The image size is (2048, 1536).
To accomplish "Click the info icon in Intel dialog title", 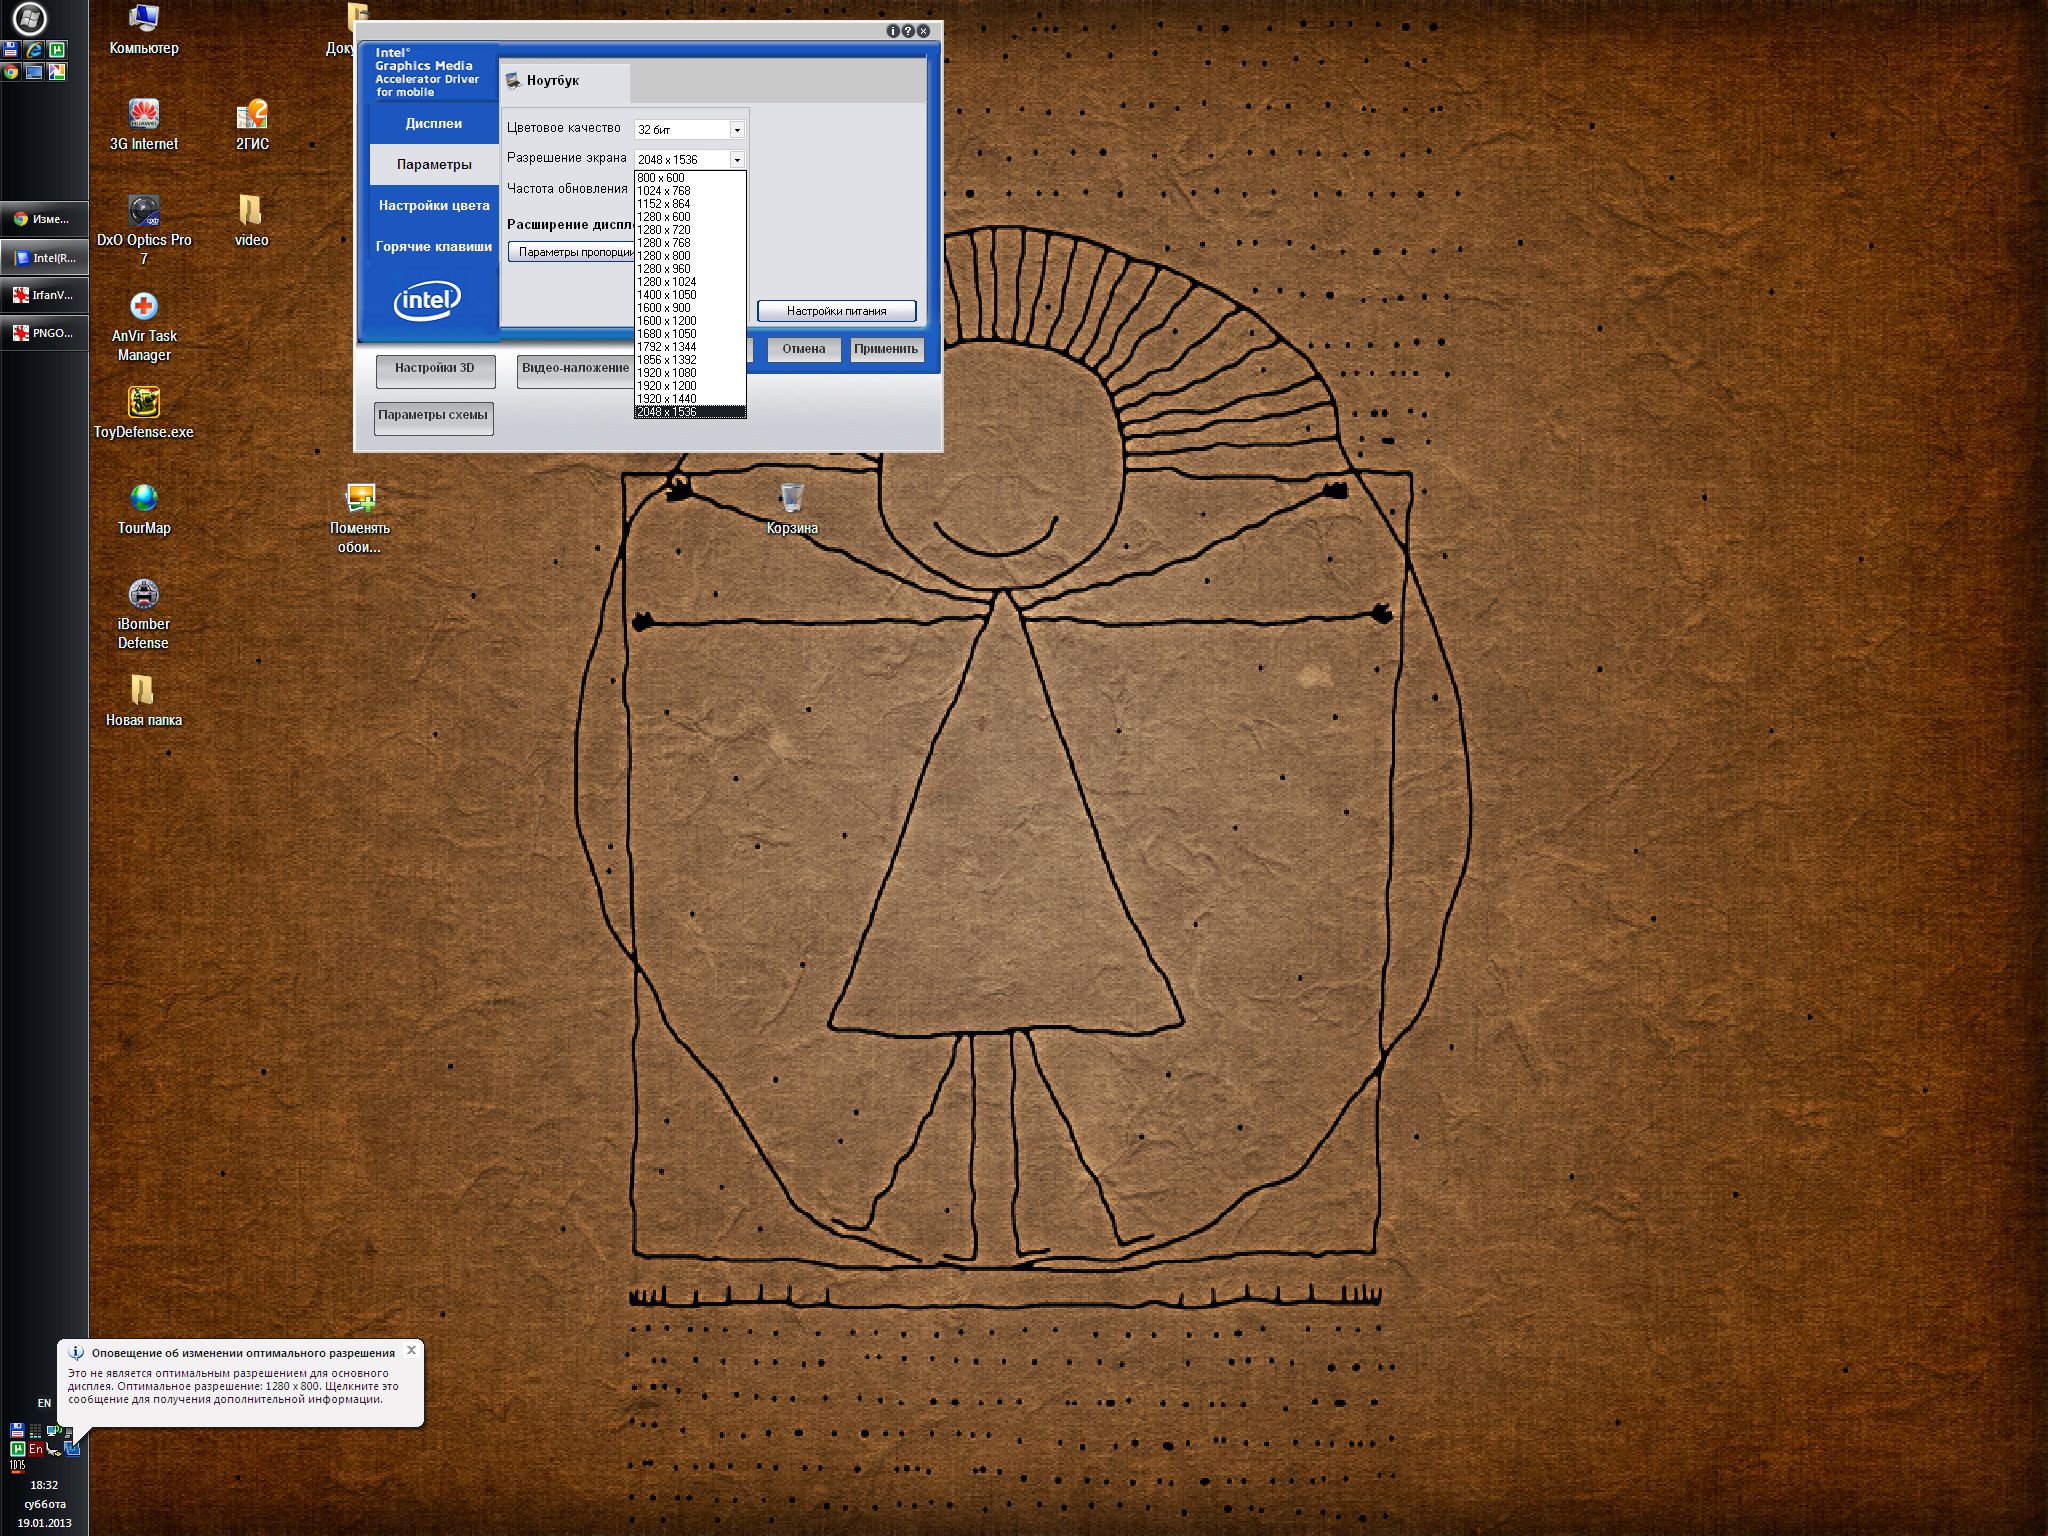I will pyautogui.click(x=893, y=31).
